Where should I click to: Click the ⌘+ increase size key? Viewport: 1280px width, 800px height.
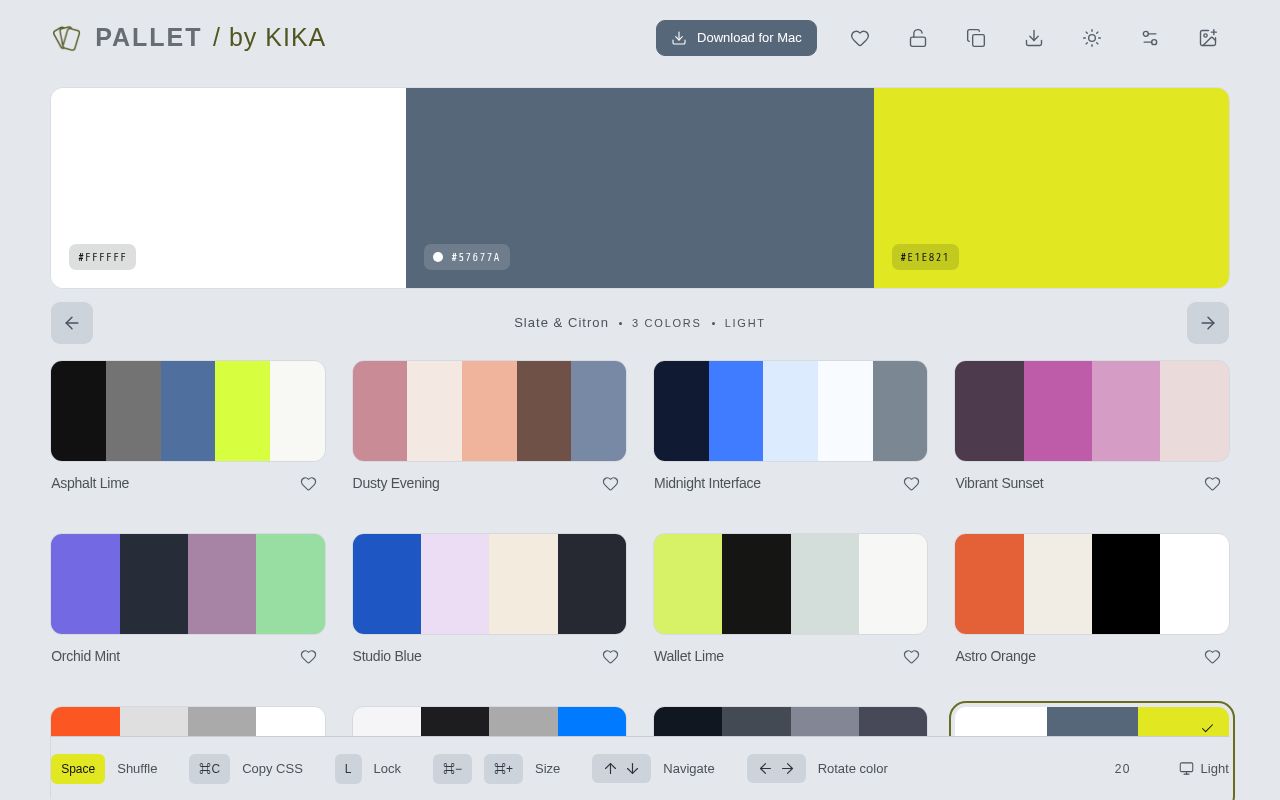503,769
